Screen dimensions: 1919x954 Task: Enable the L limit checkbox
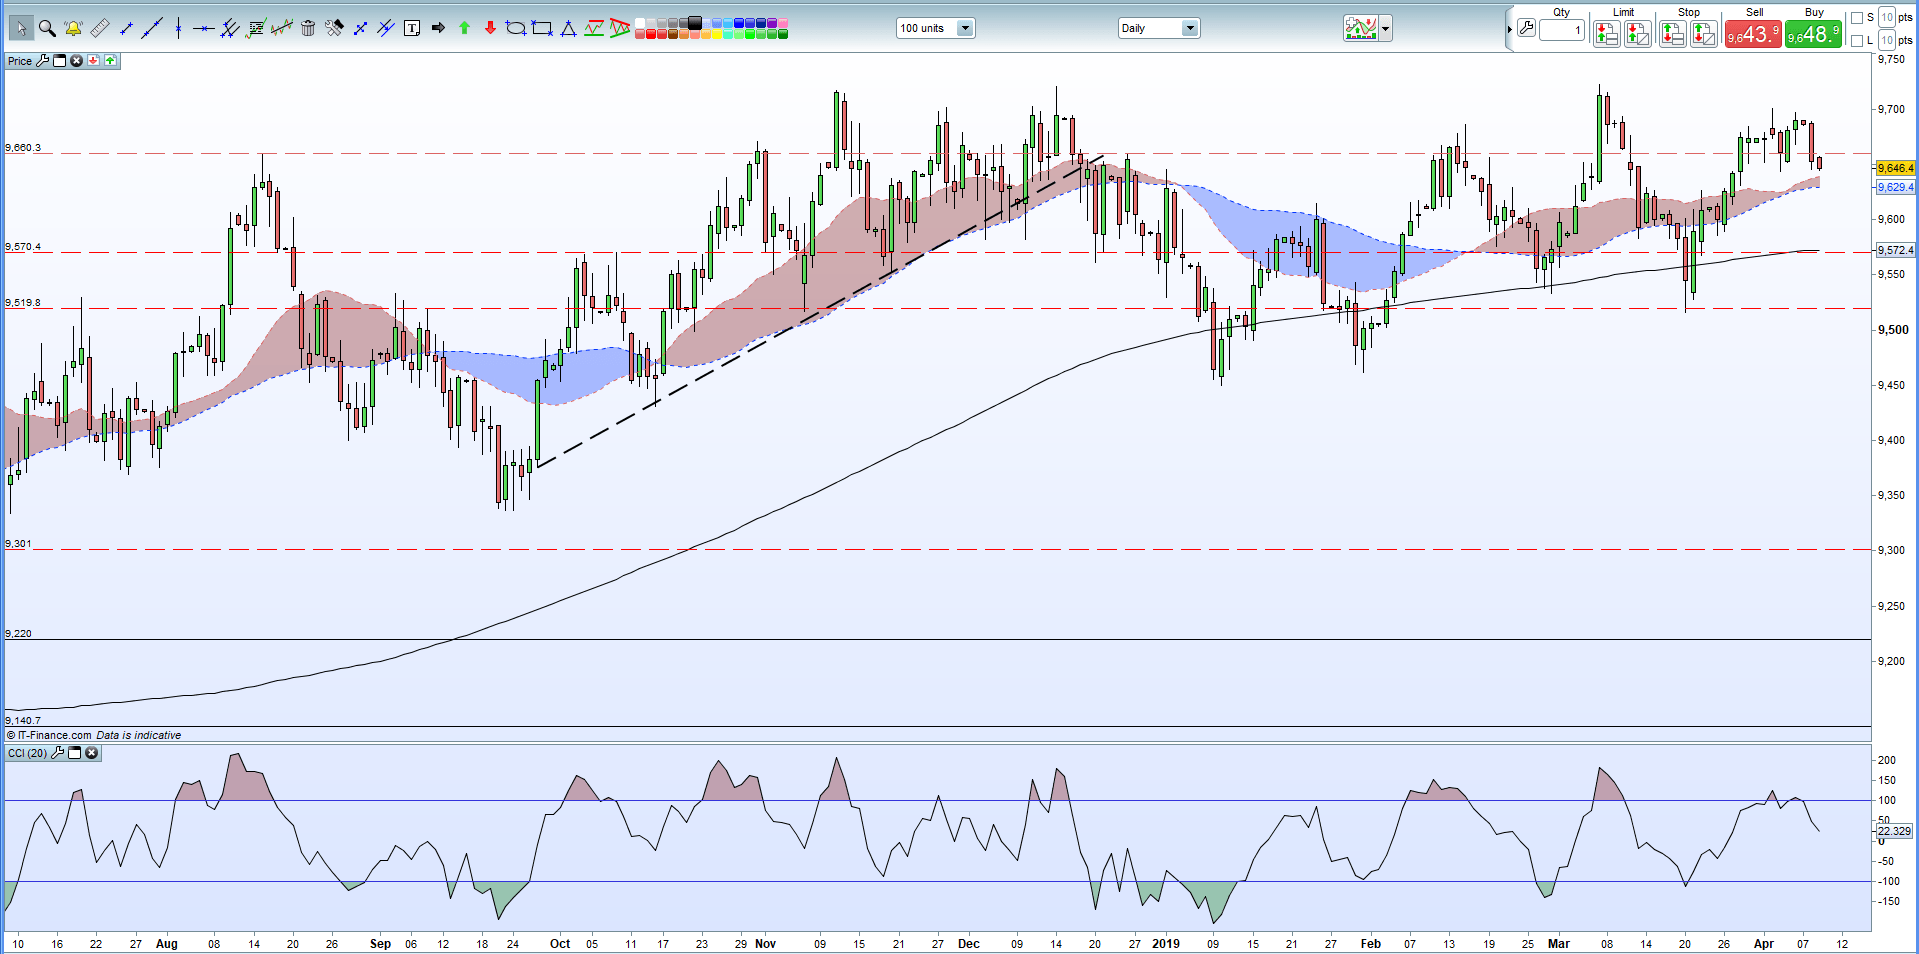point(1857,41)
